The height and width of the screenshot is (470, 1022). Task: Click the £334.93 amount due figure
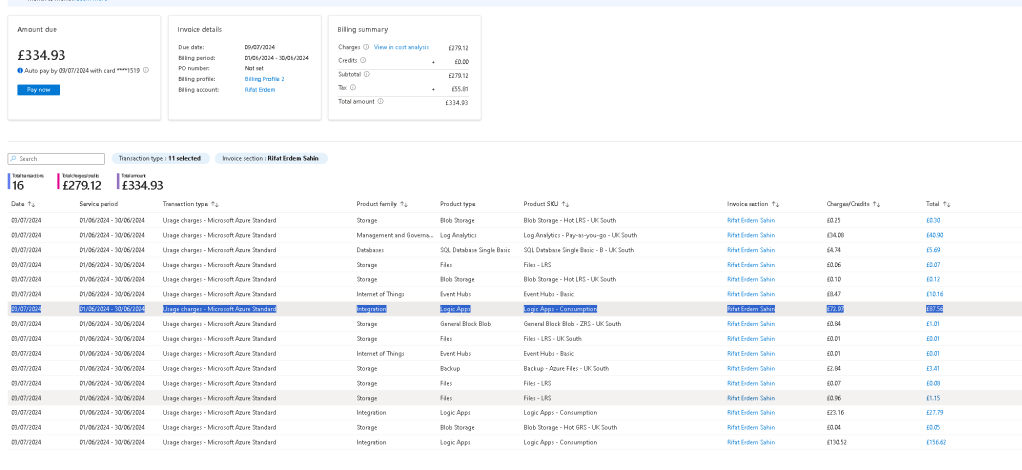click(x=41, y=55)
